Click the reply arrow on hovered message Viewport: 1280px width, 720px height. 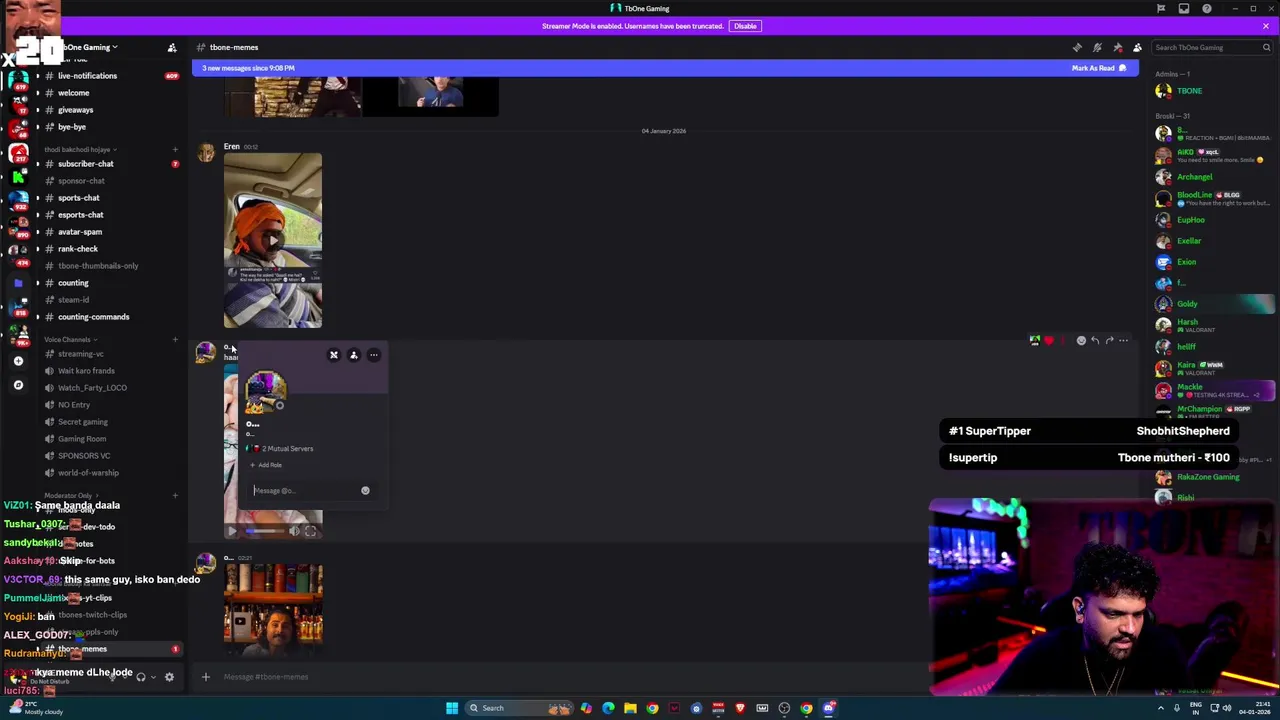click(1095, 341)
